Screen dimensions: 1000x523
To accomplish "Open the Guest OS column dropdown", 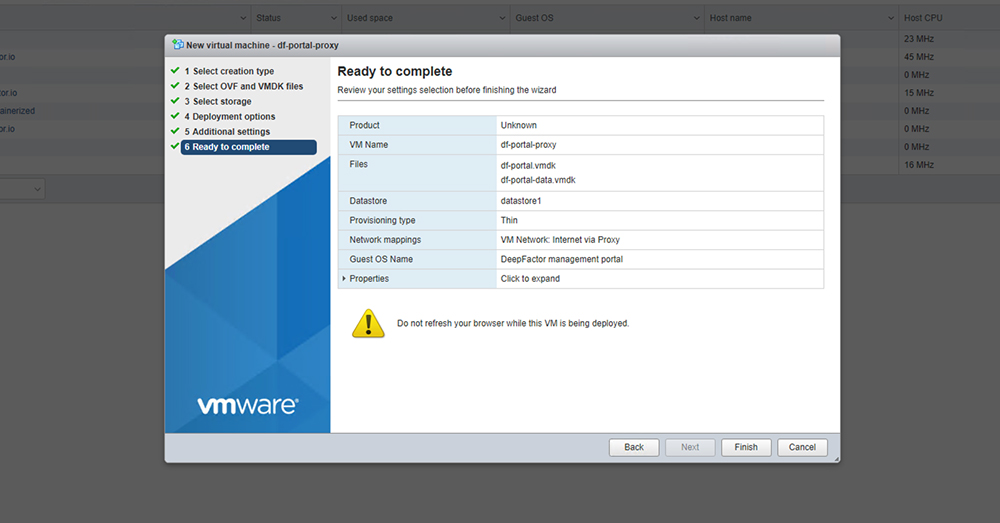I will tap(696, 18).
